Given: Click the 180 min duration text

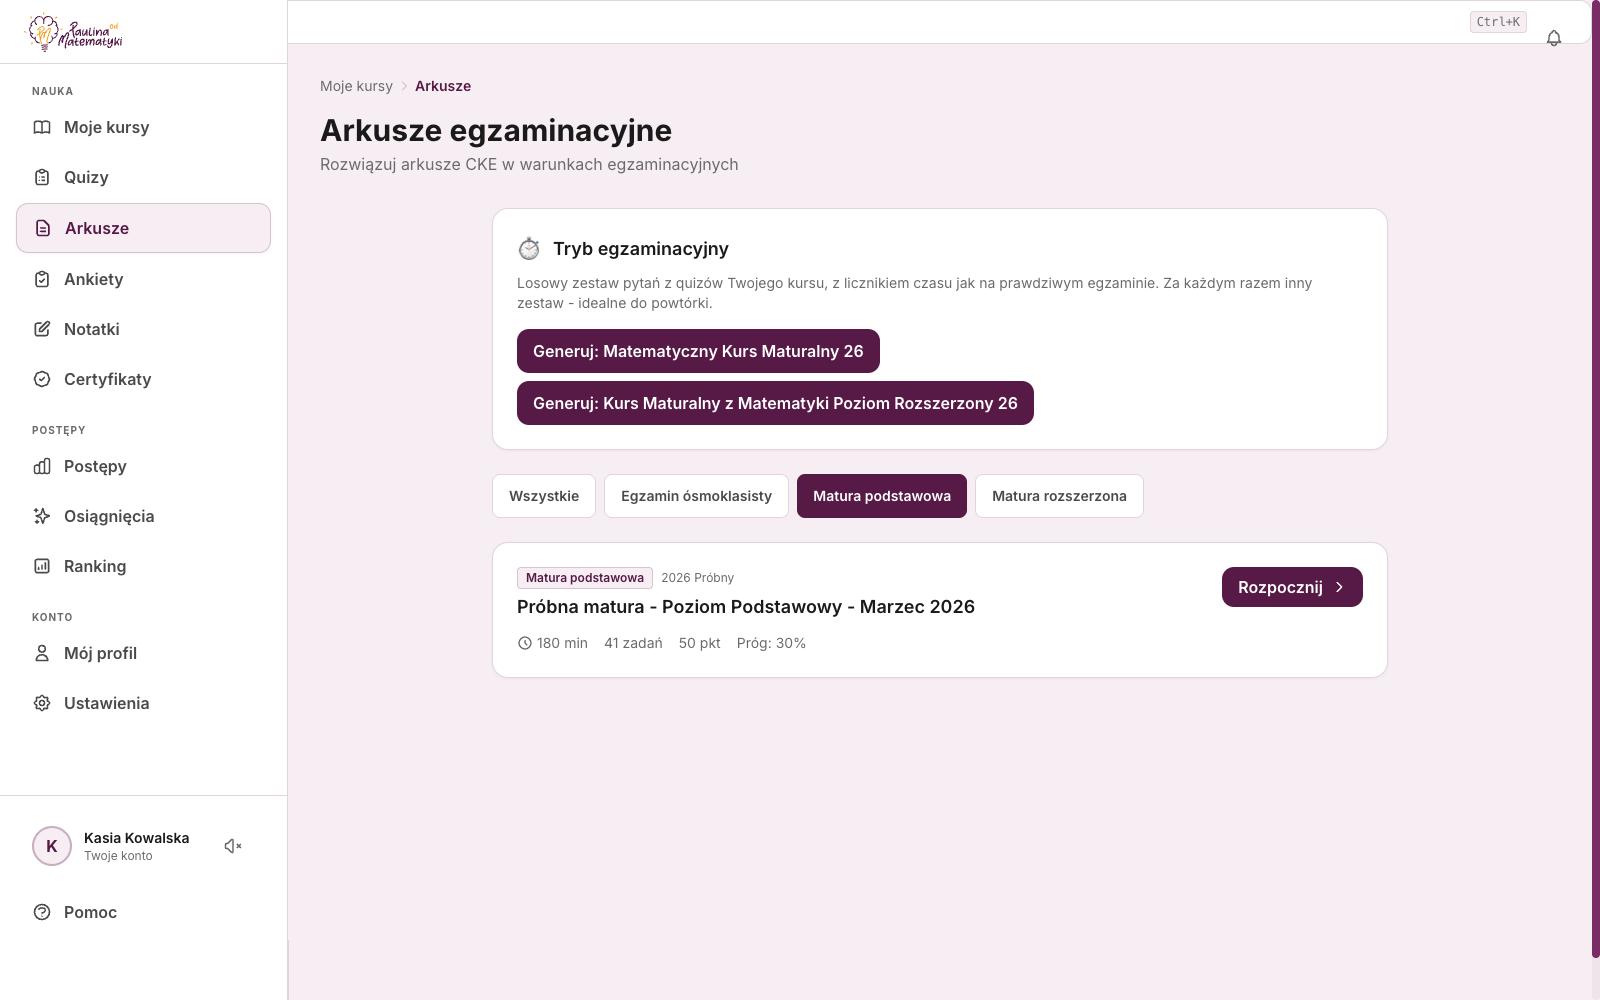Looking at the screenshot, I should [x=562, y=643].
